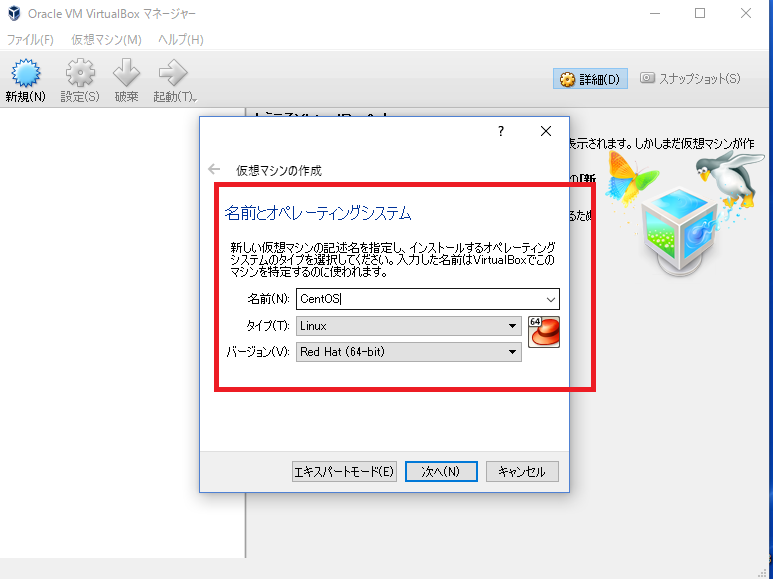Click the 新規(N) new machine icon

[x=26, y=73]
